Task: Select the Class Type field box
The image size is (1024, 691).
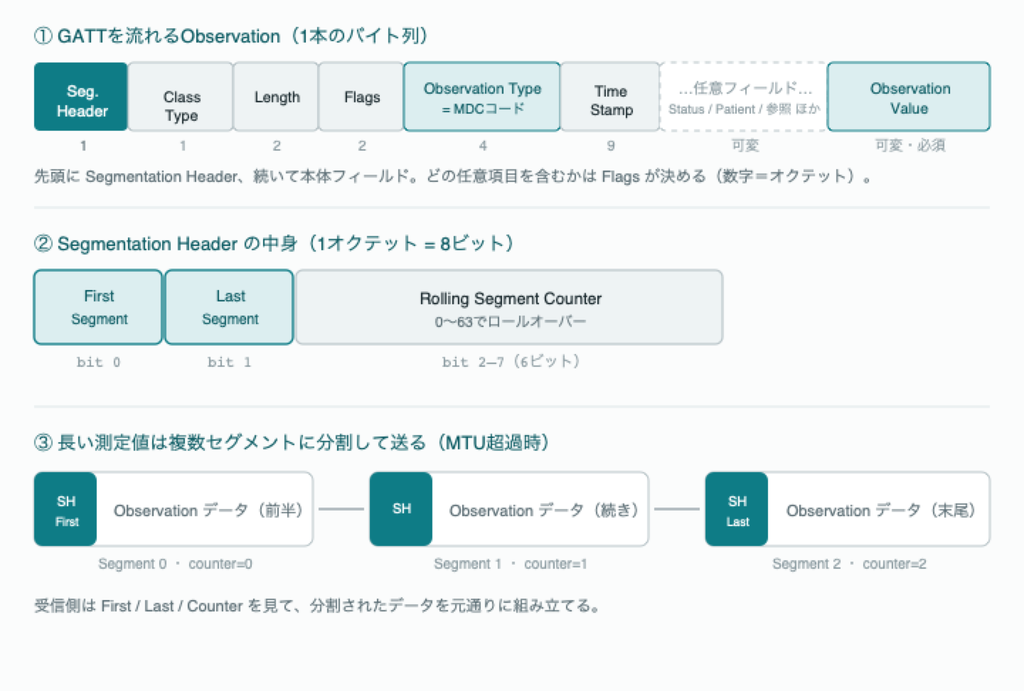Action: pos(181,97)
